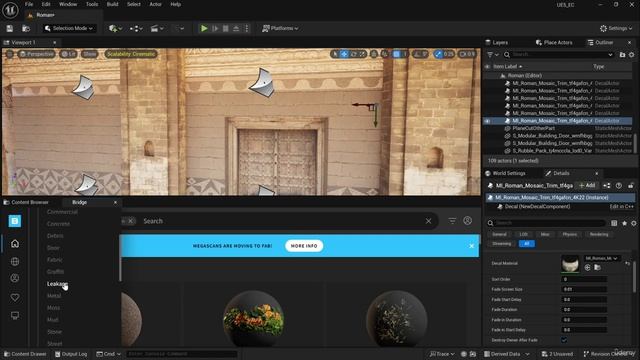Choose the Select objects mode in viewport toolbar

pyautogui.click(x=335, y=54)
